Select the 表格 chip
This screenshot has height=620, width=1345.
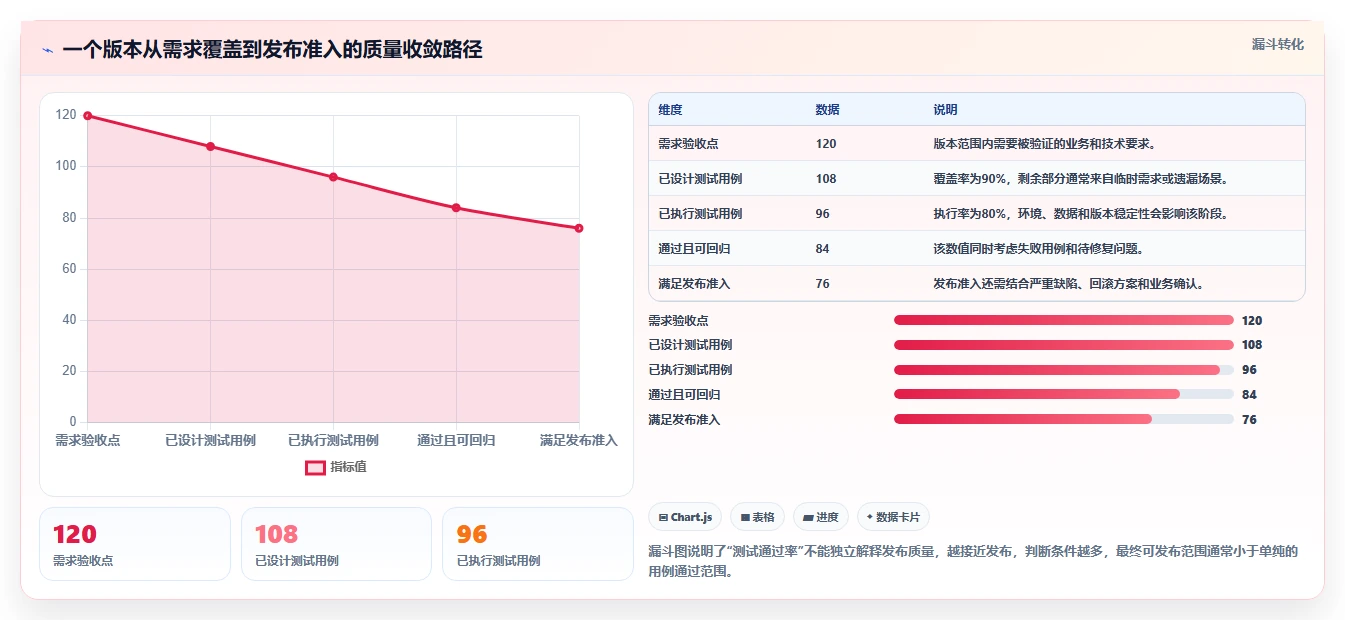click(757, 517)
